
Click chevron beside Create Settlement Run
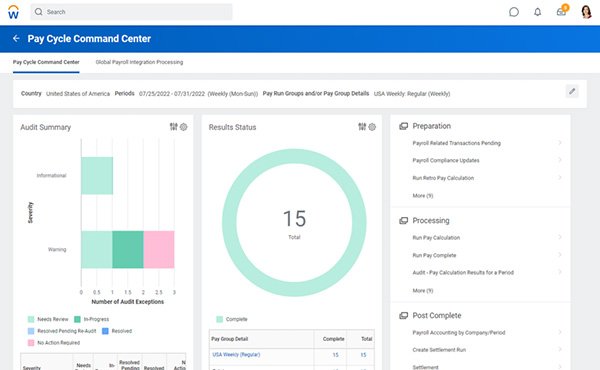560,349
